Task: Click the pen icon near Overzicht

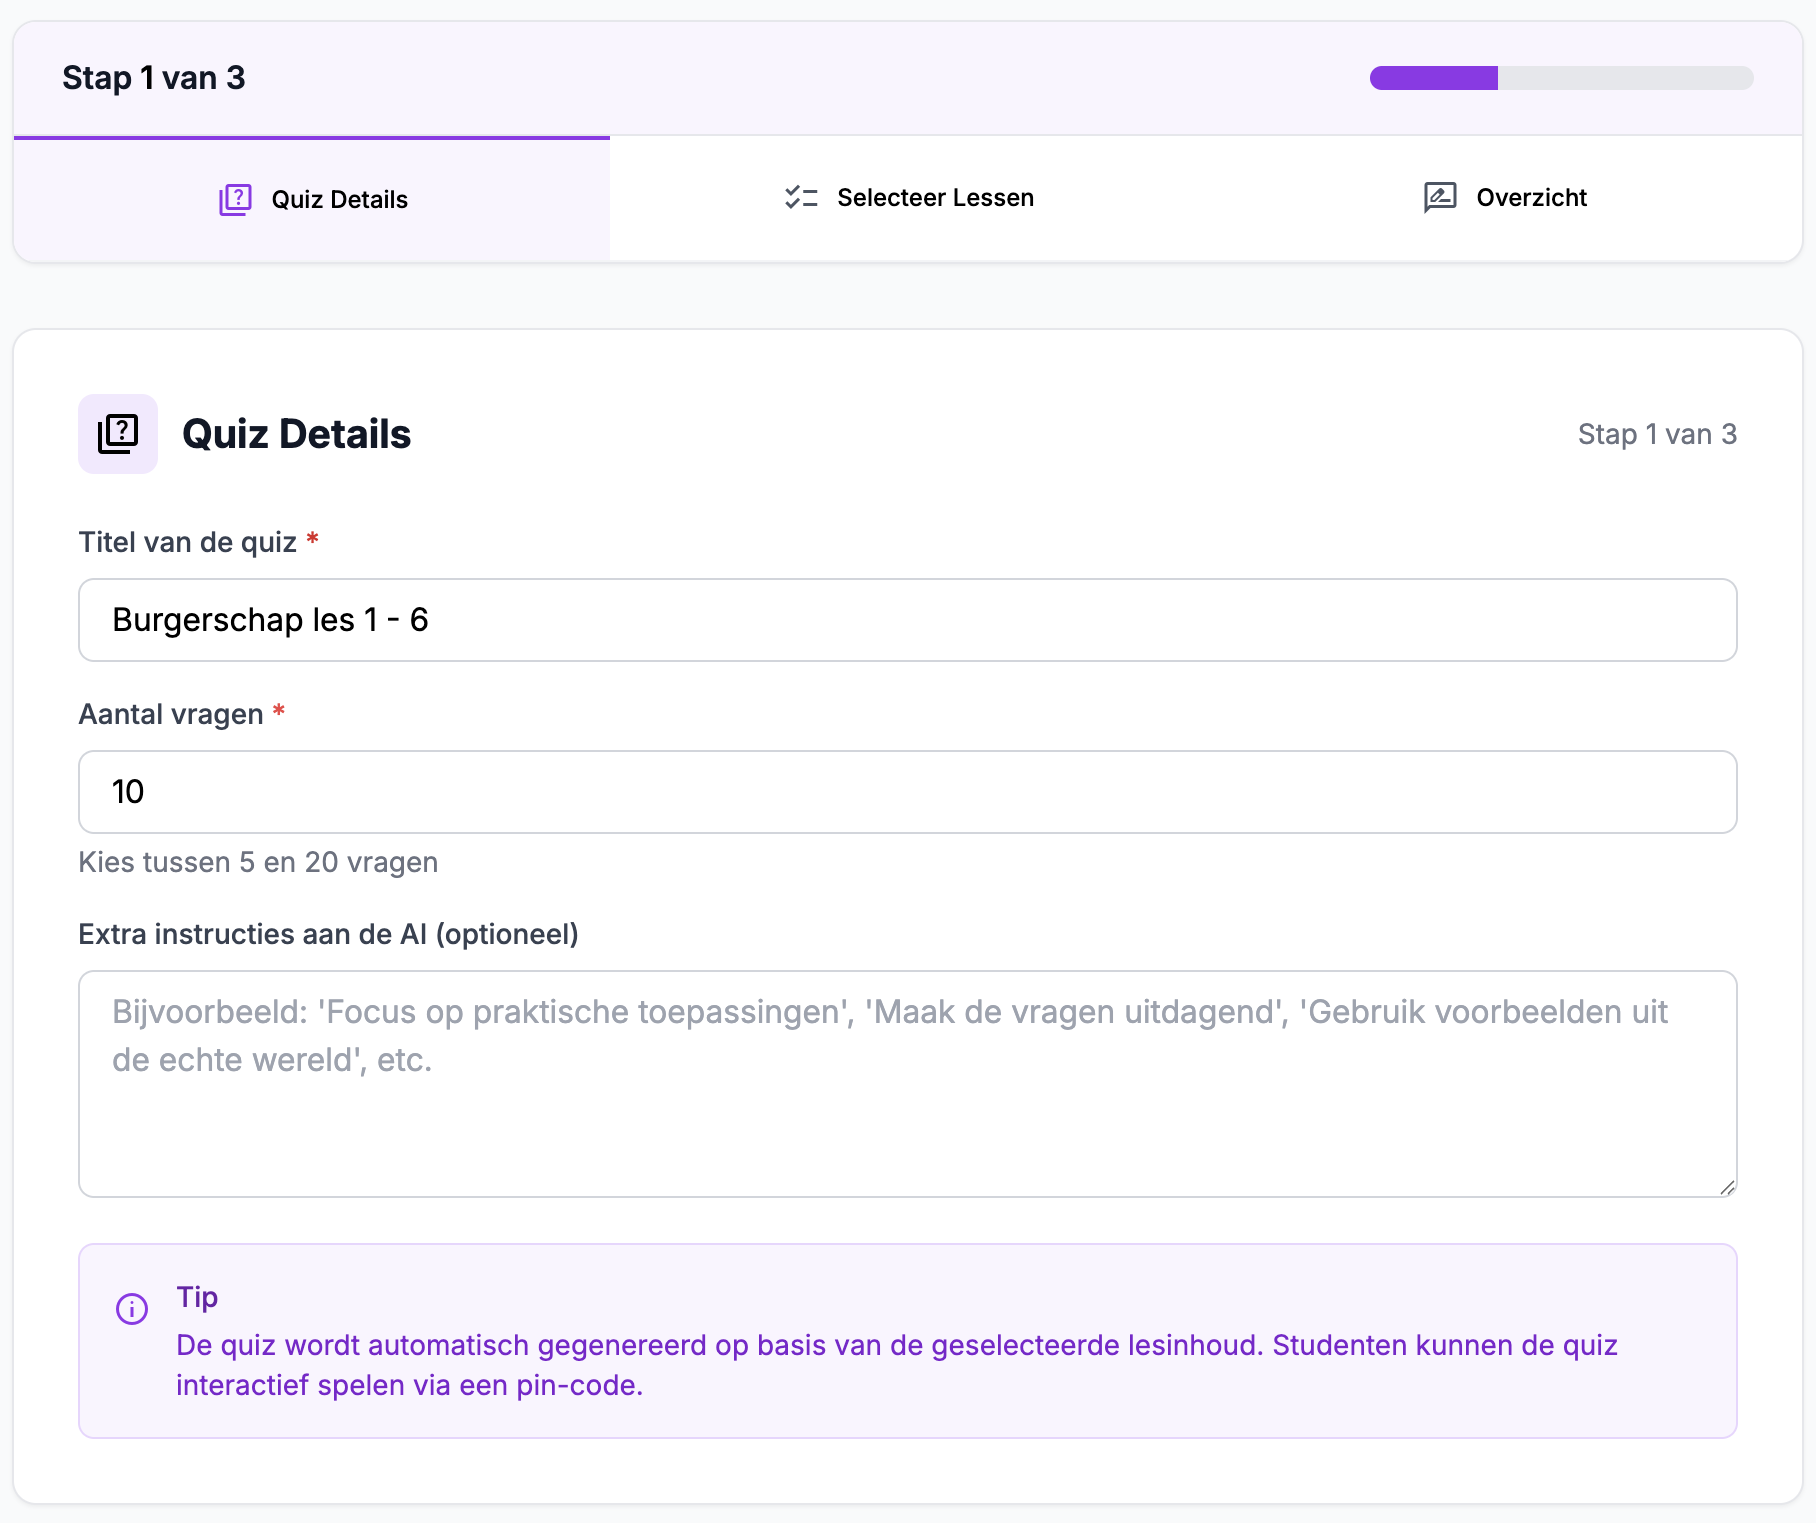Action: coord(1440,197)
